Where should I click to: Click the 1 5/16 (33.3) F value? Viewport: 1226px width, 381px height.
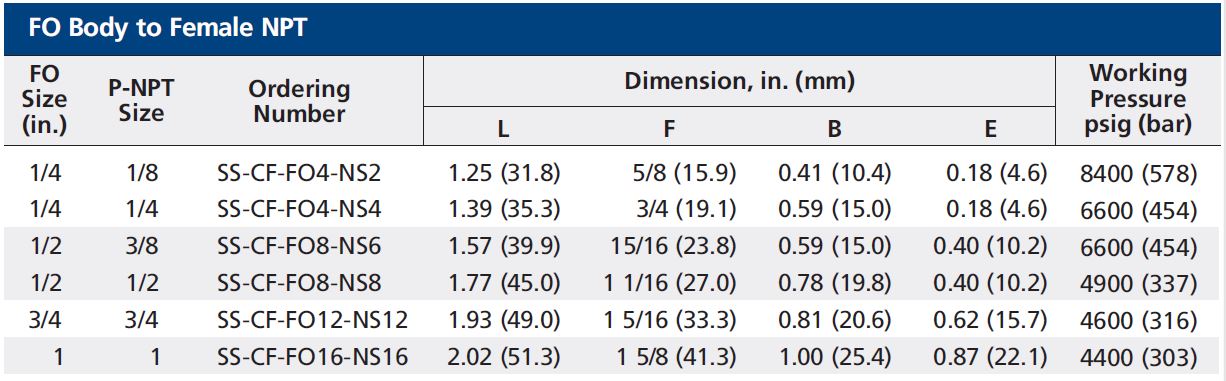tap(670, 321)
